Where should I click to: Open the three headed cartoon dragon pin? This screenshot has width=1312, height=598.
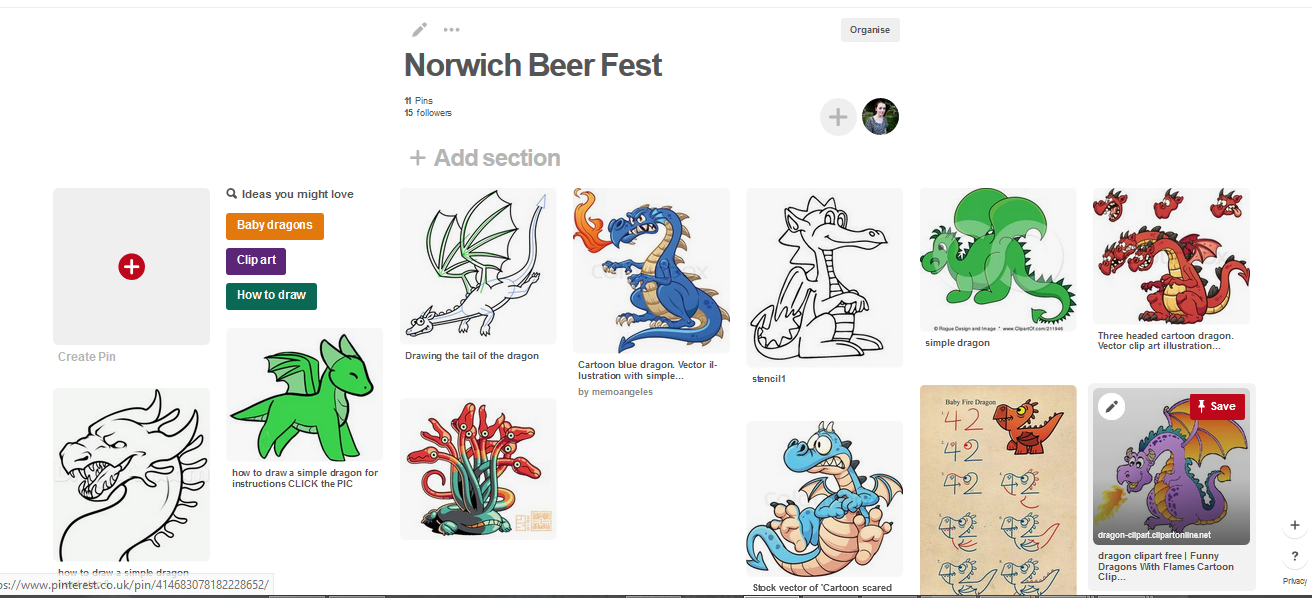pyautogui.click(x=1171, y=257)
